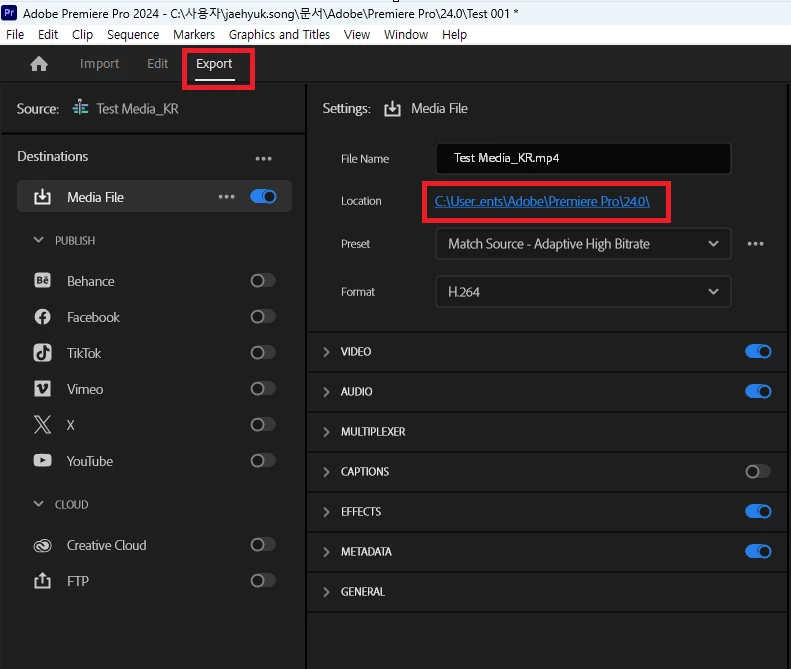
Task: Disable the Media File destination toggle
Action: coord(263,196)
